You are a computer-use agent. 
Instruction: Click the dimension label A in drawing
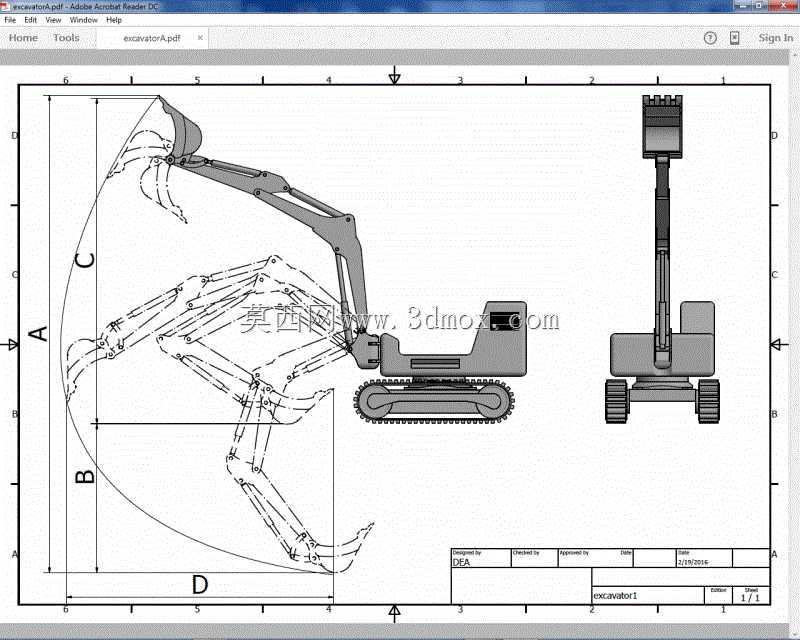click(39, 334)
